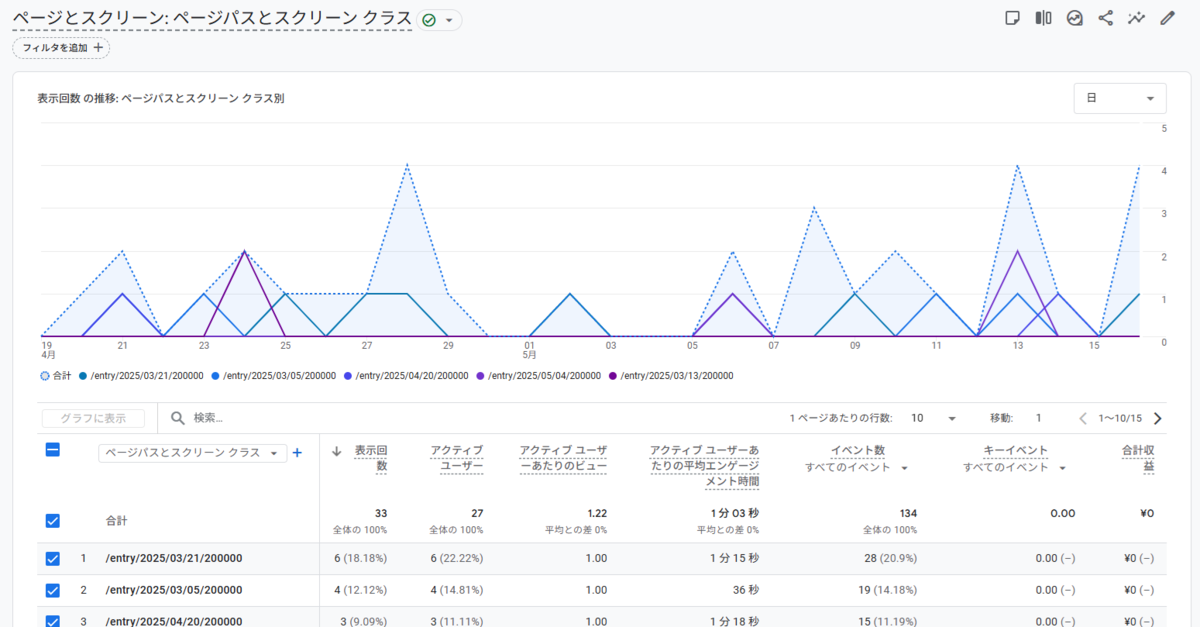Open すべてのイベント dropdown under イベント数
The height and width of the screenshot is (627, 1200).
click(x=856, y=467)
